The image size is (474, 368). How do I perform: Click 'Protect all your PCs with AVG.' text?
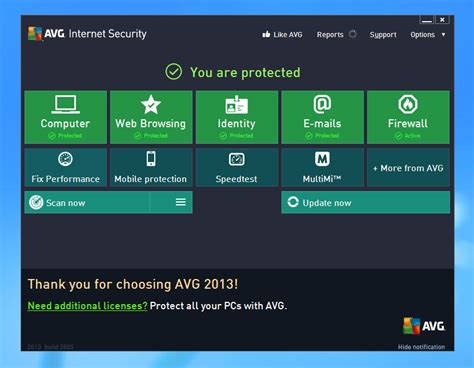pyautogui.click(x=218, y=306)
